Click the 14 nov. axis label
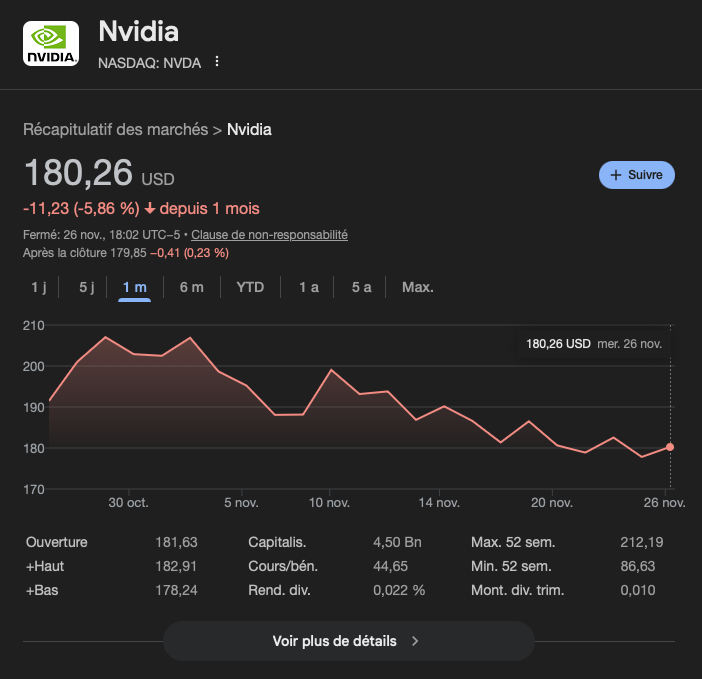This screenshot has height=679, width=702. click(x=439, y=503)
